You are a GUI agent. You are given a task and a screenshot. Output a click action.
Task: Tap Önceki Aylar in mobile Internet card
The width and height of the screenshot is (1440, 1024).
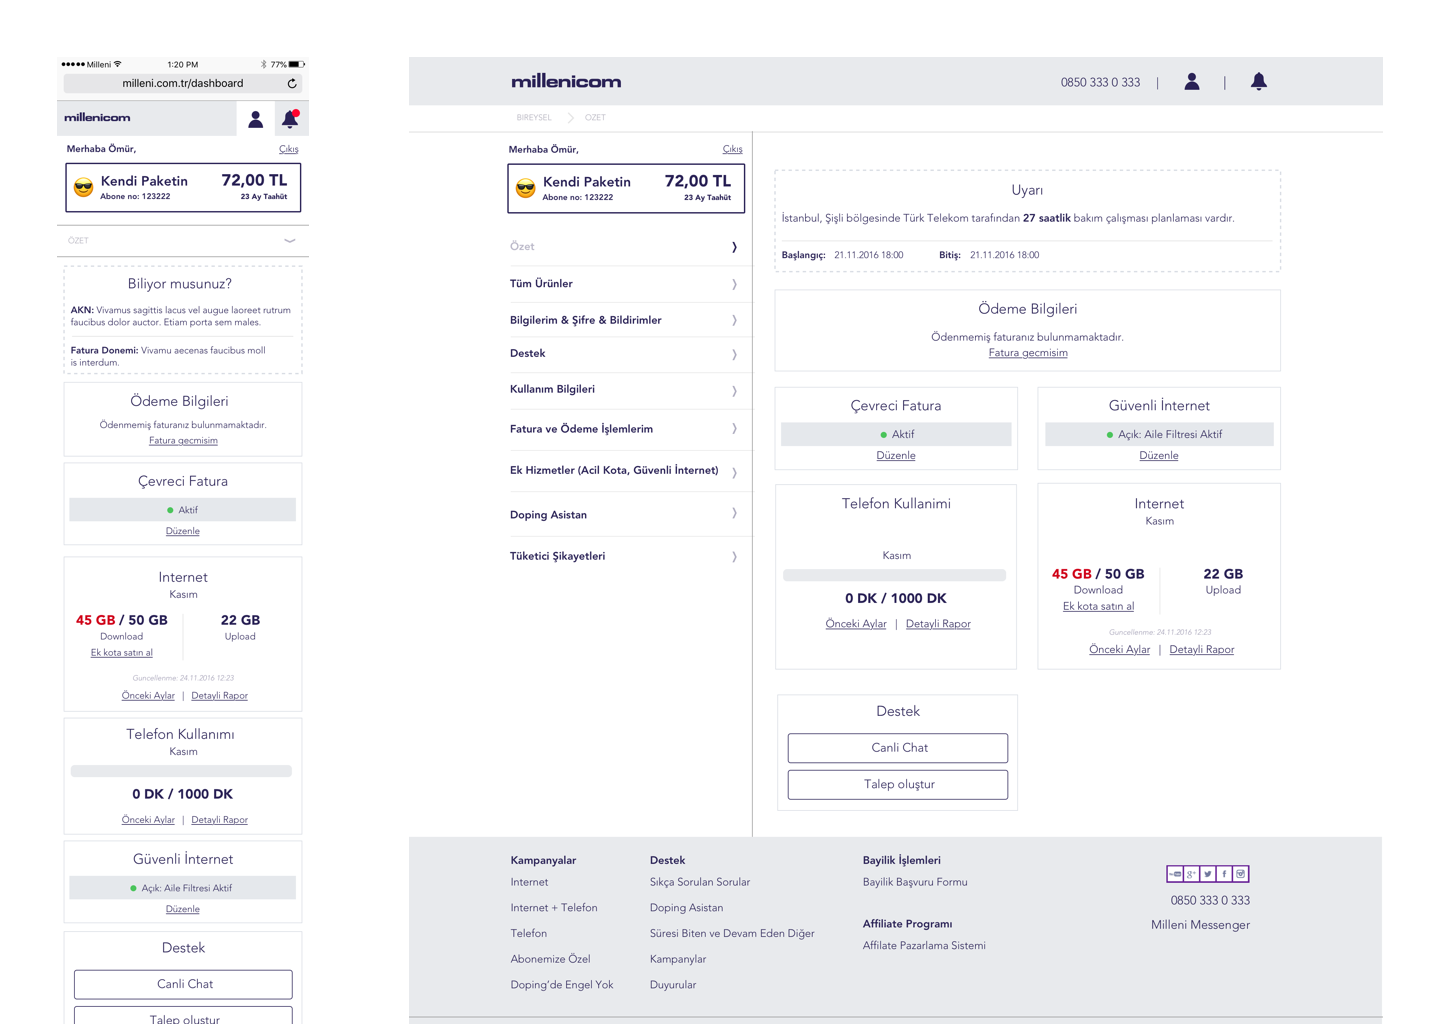(148, 696)
